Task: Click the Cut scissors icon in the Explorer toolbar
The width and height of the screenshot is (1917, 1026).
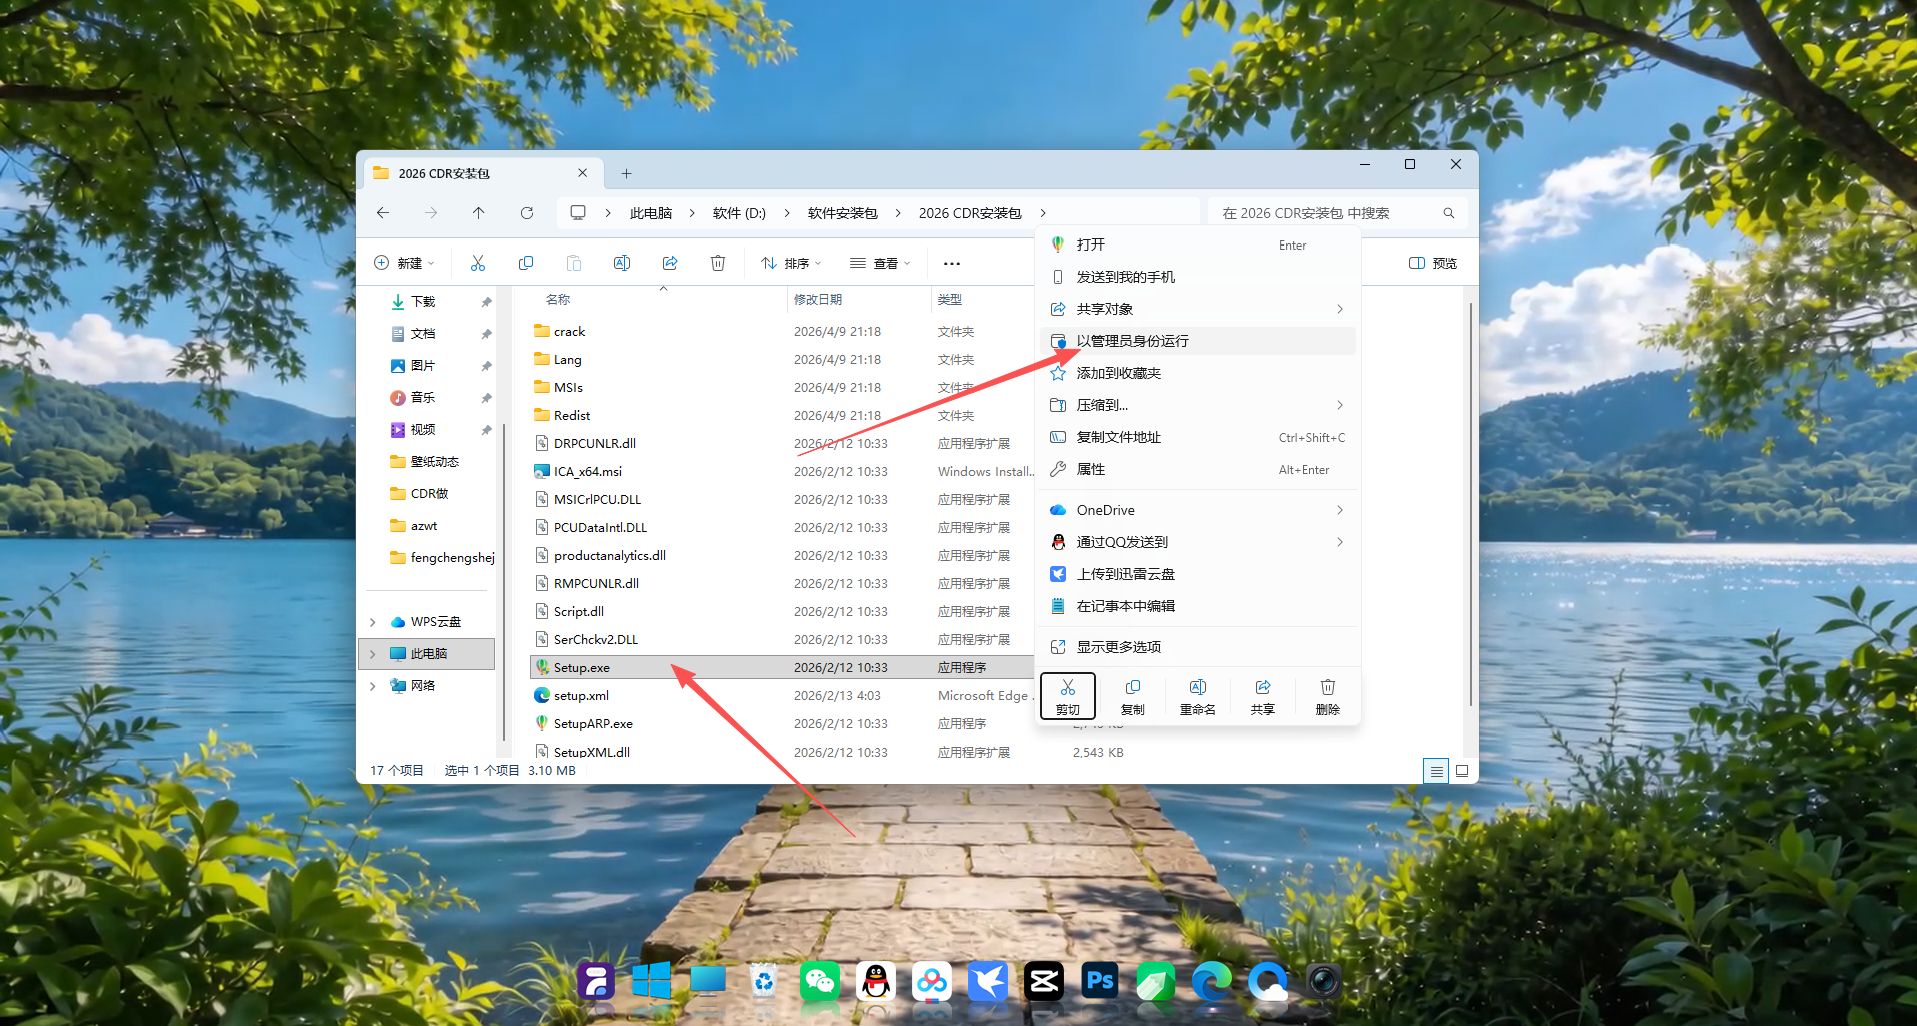Action: click(x=478, y=263)
